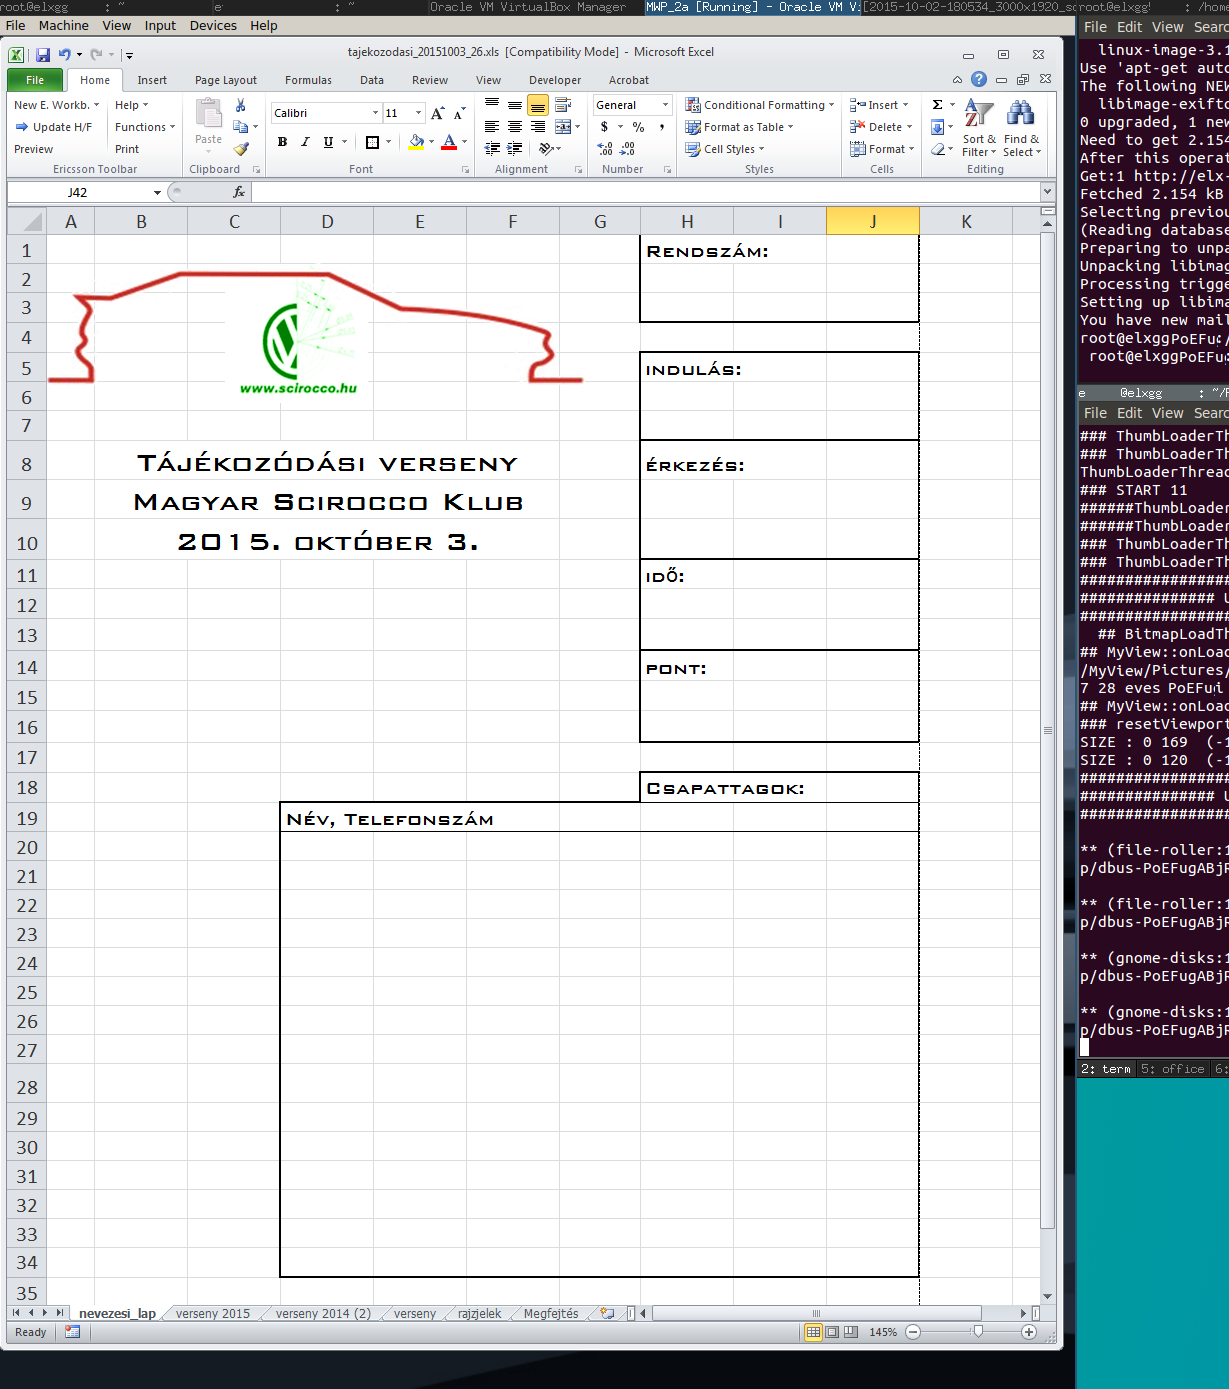Open the Page Layout ribbon tab
1229x1389 pixels.
(226, 80)
